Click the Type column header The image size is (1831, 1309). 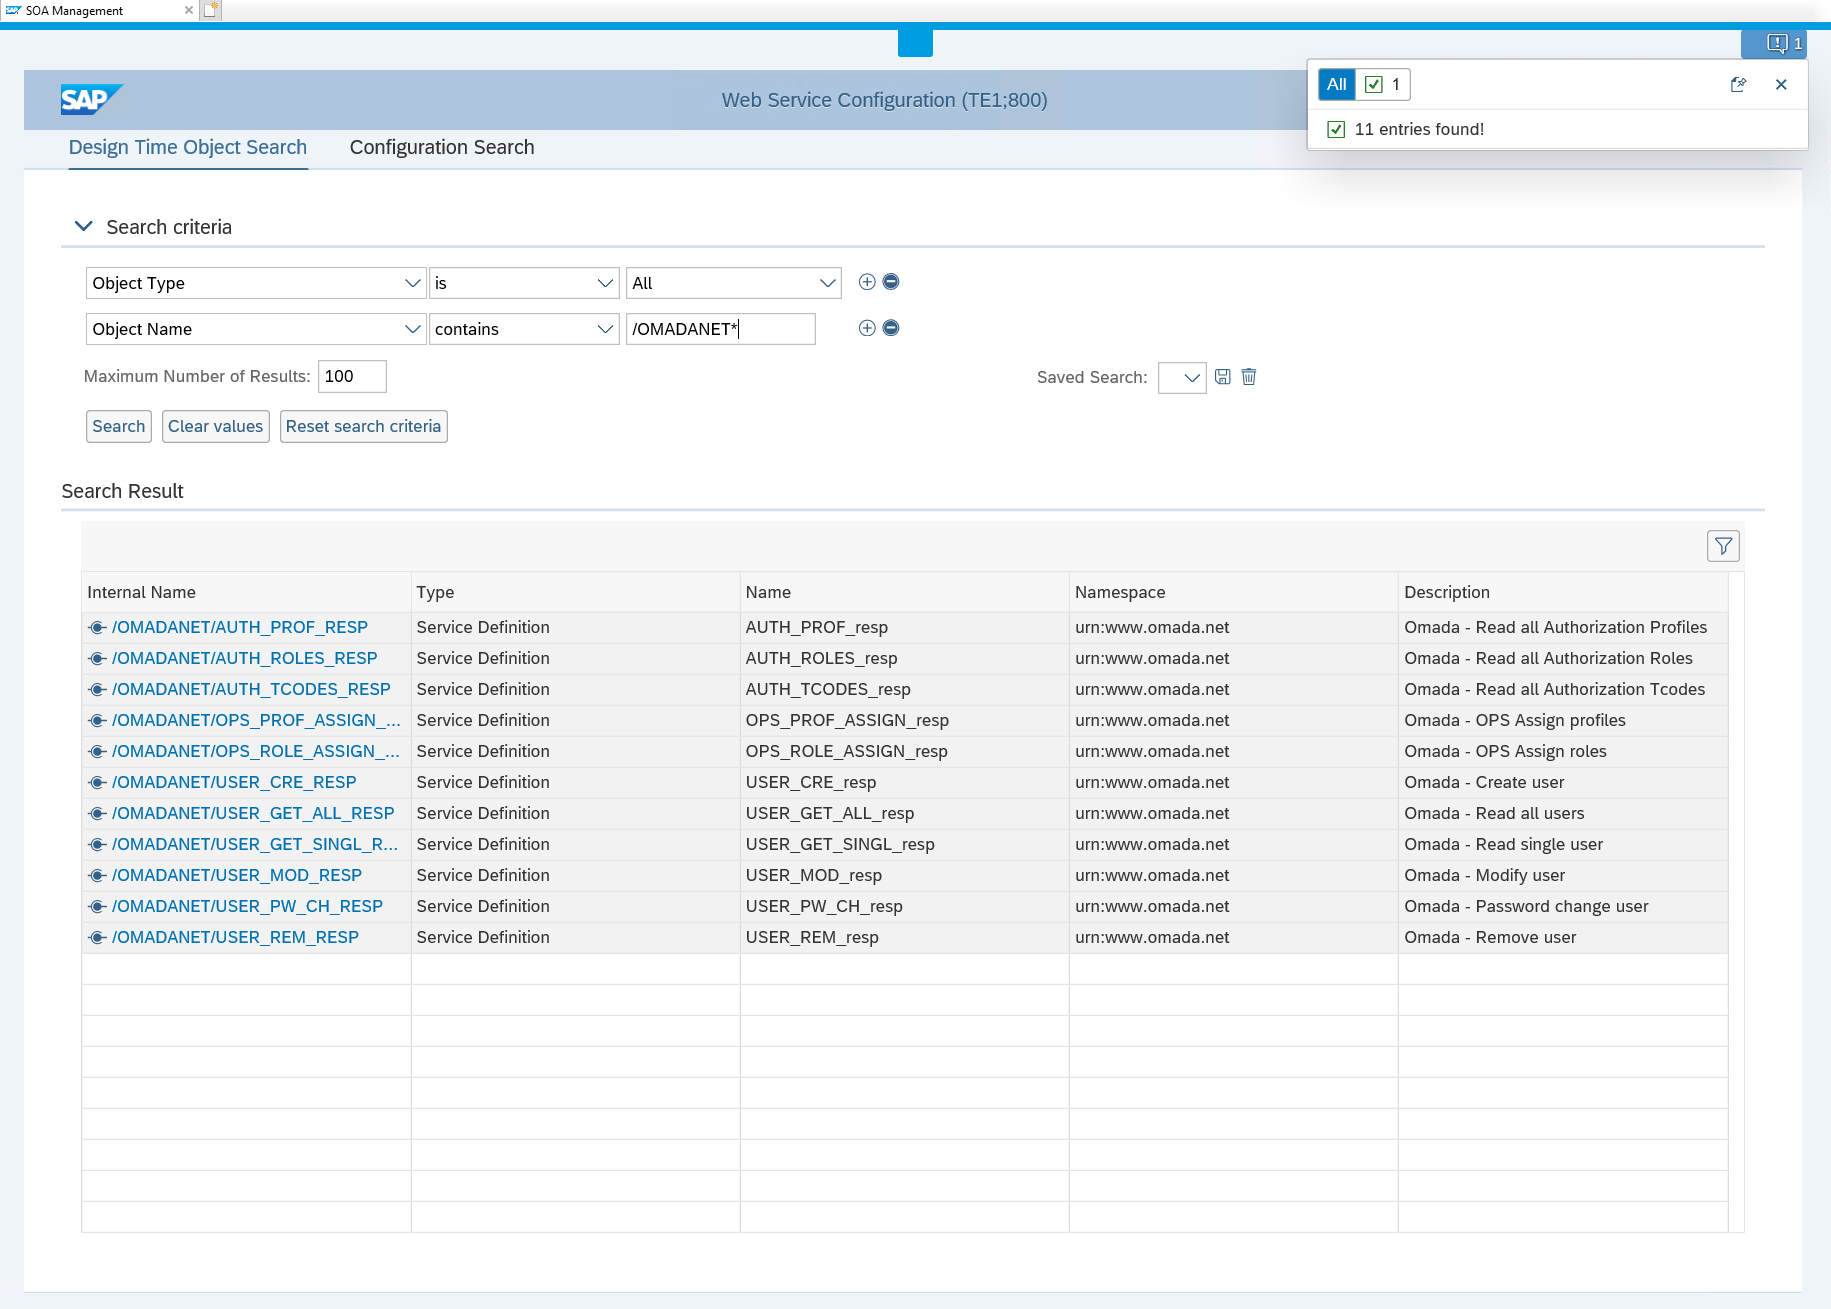(575, 592)
